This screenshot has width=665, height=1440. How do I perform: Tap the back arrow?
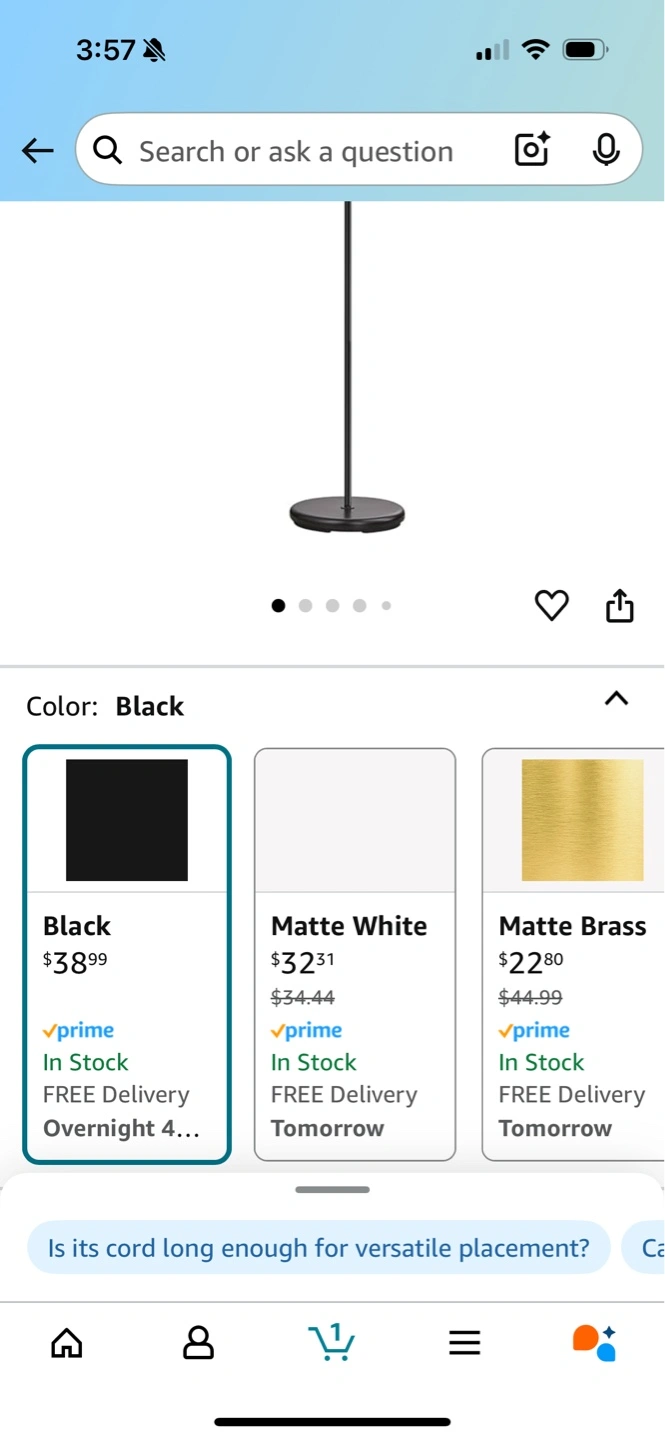38,151
